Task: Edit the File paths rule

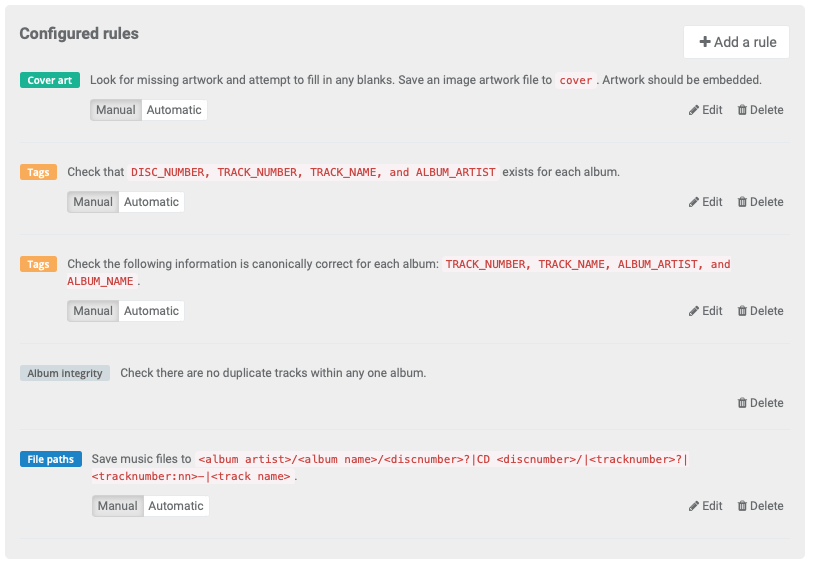Action: [705, 506]
